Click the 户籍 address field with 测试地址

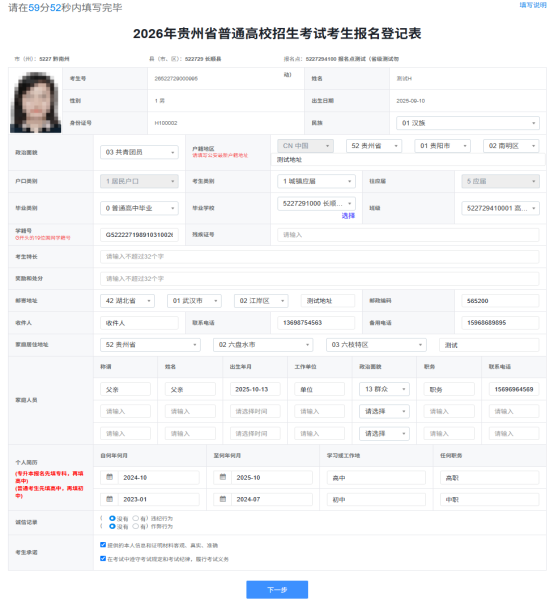[408, 160]
